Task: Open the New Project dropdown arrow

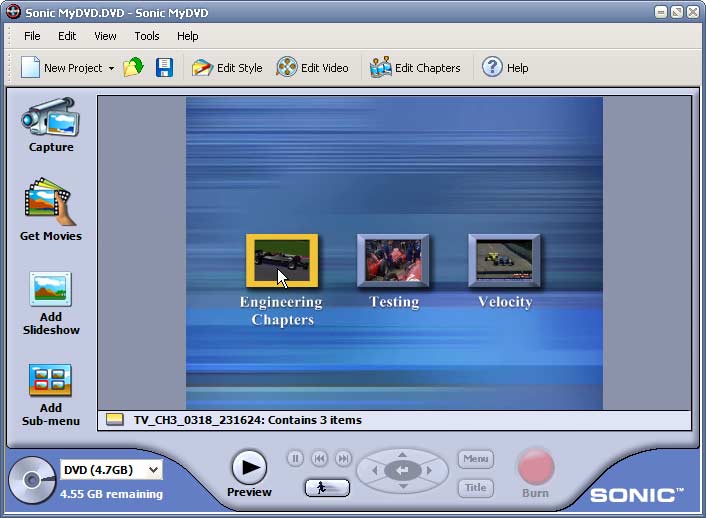Action: [x=111, y=68]
